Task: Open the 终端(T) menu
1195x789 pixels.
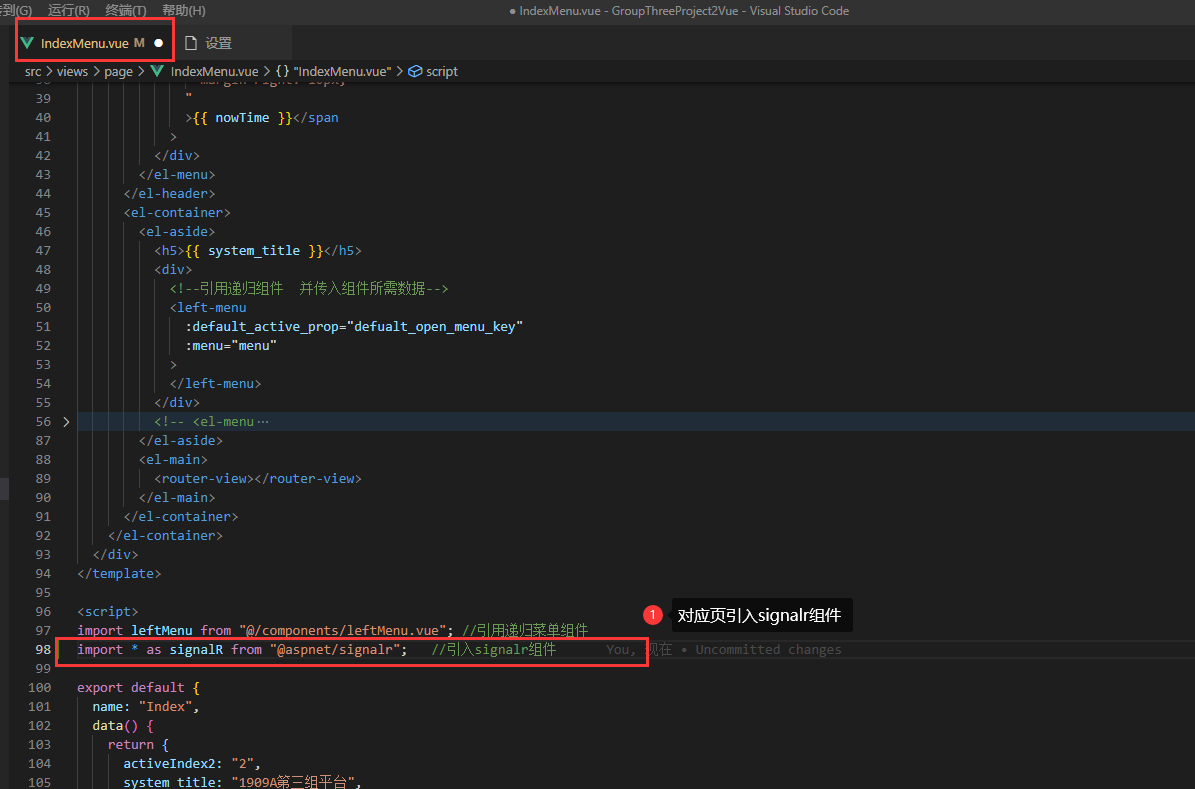Action: click(x=125, y=10)
